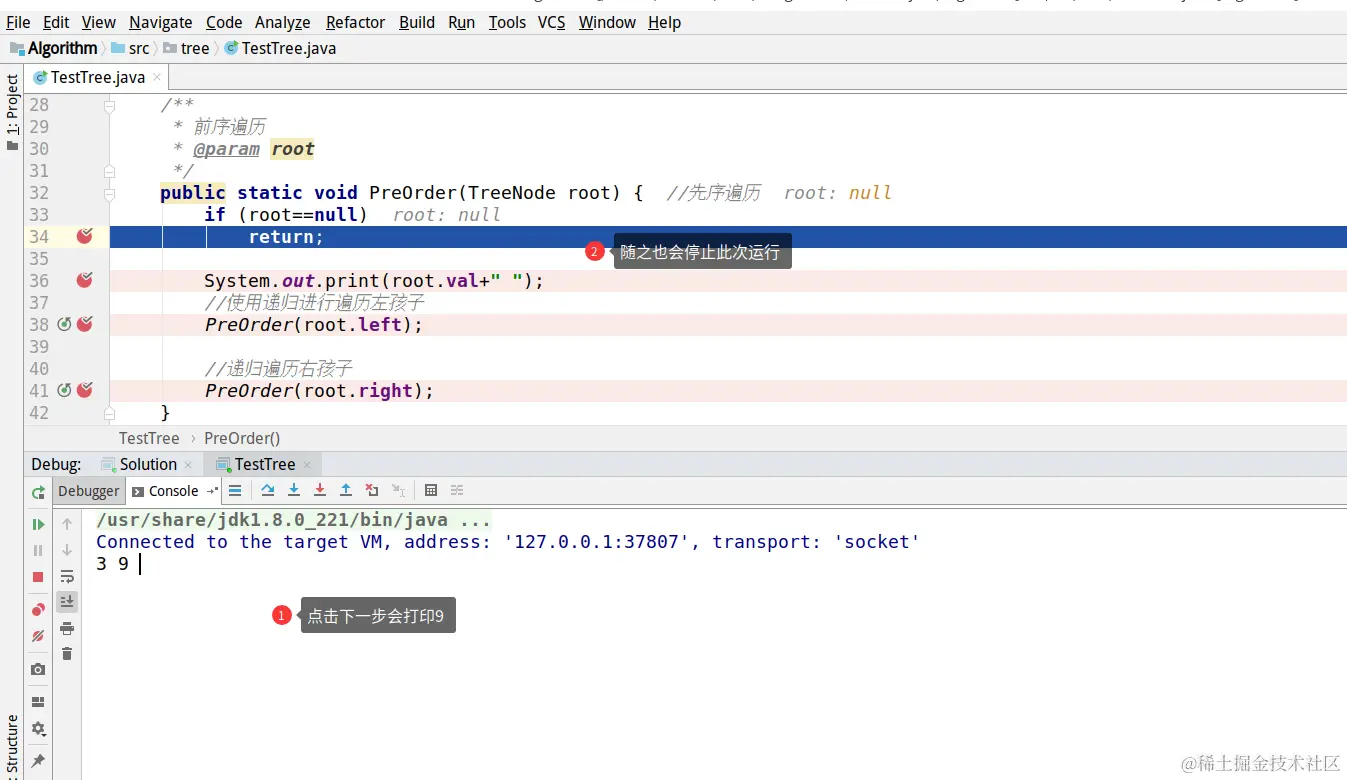The image size is (1347, 780).
Task: Click the console print icon
Action: coord(67,628)
